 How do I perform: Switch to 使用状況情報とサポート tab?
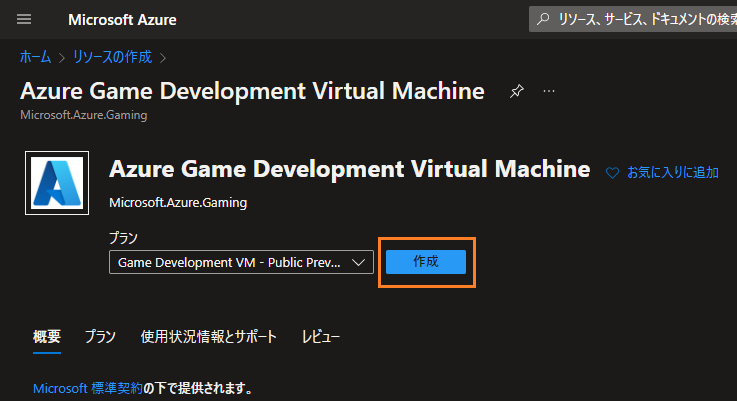point(209,337)
